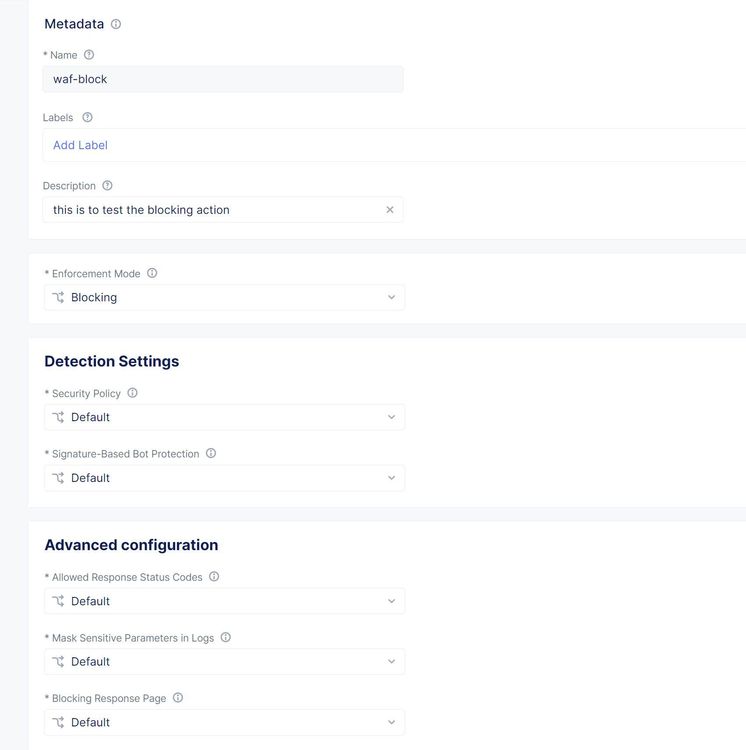Click the Name field containing waf-block
Viewport: 746px width, 750px height.
223,79
